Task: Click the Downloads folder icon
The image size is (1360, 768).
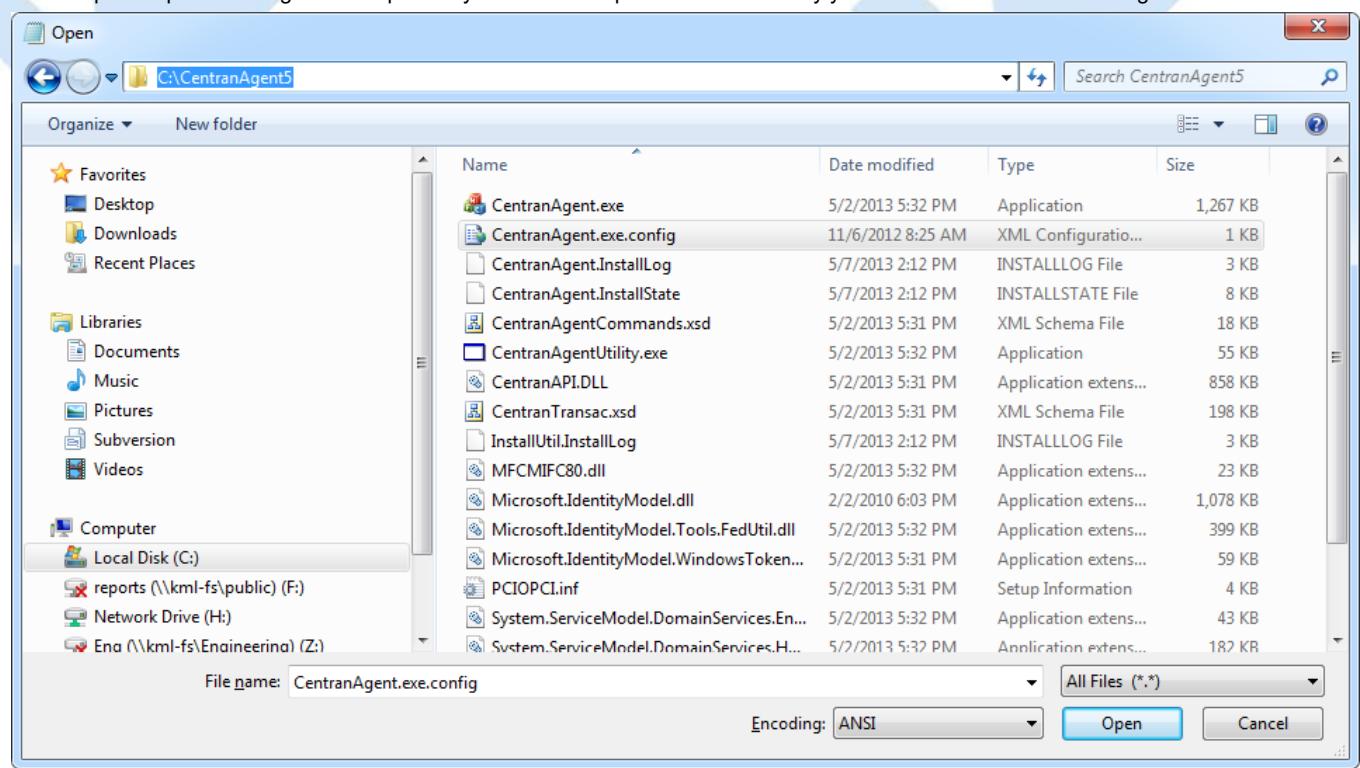Action: point(75,234)
